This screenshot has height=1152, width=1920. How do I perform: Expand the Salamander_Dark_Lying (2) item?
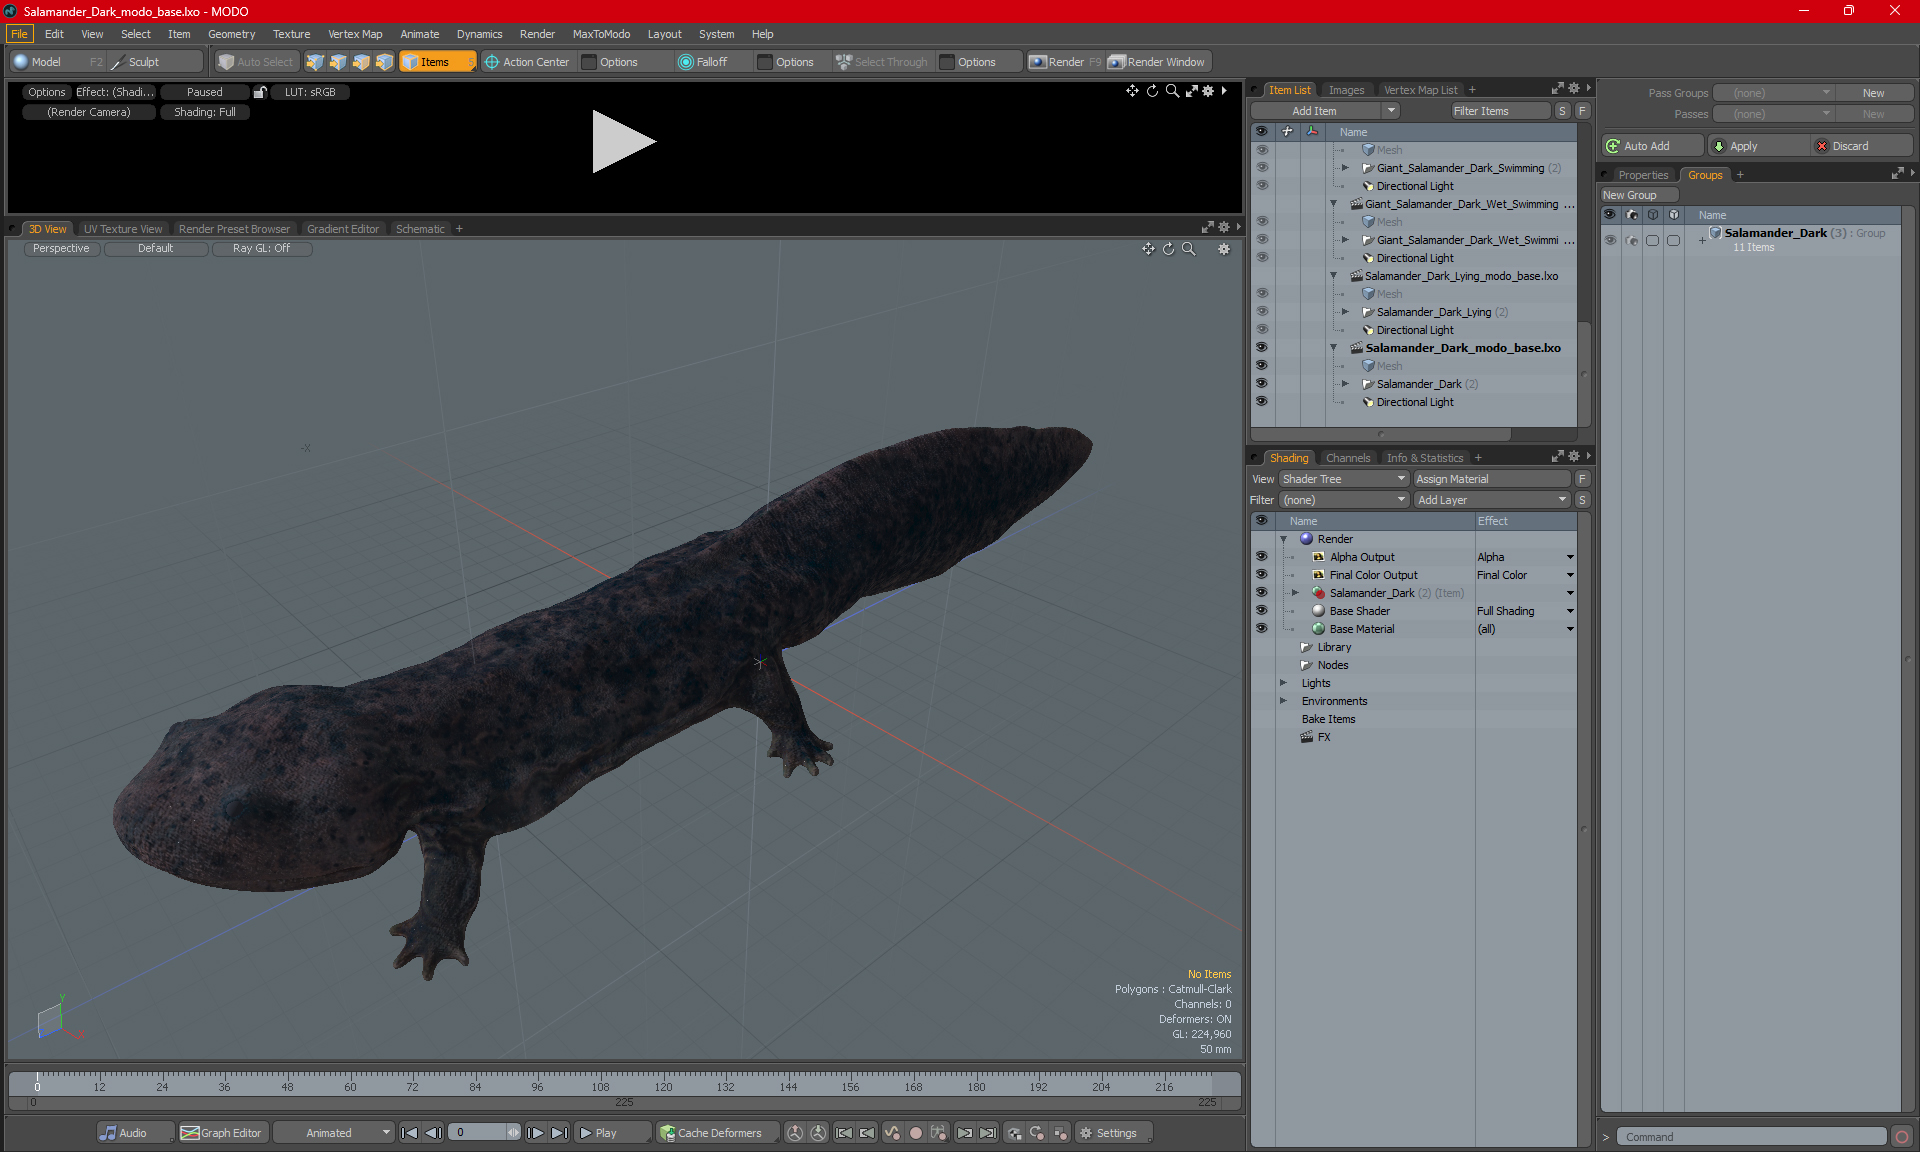pos(1345,312)
